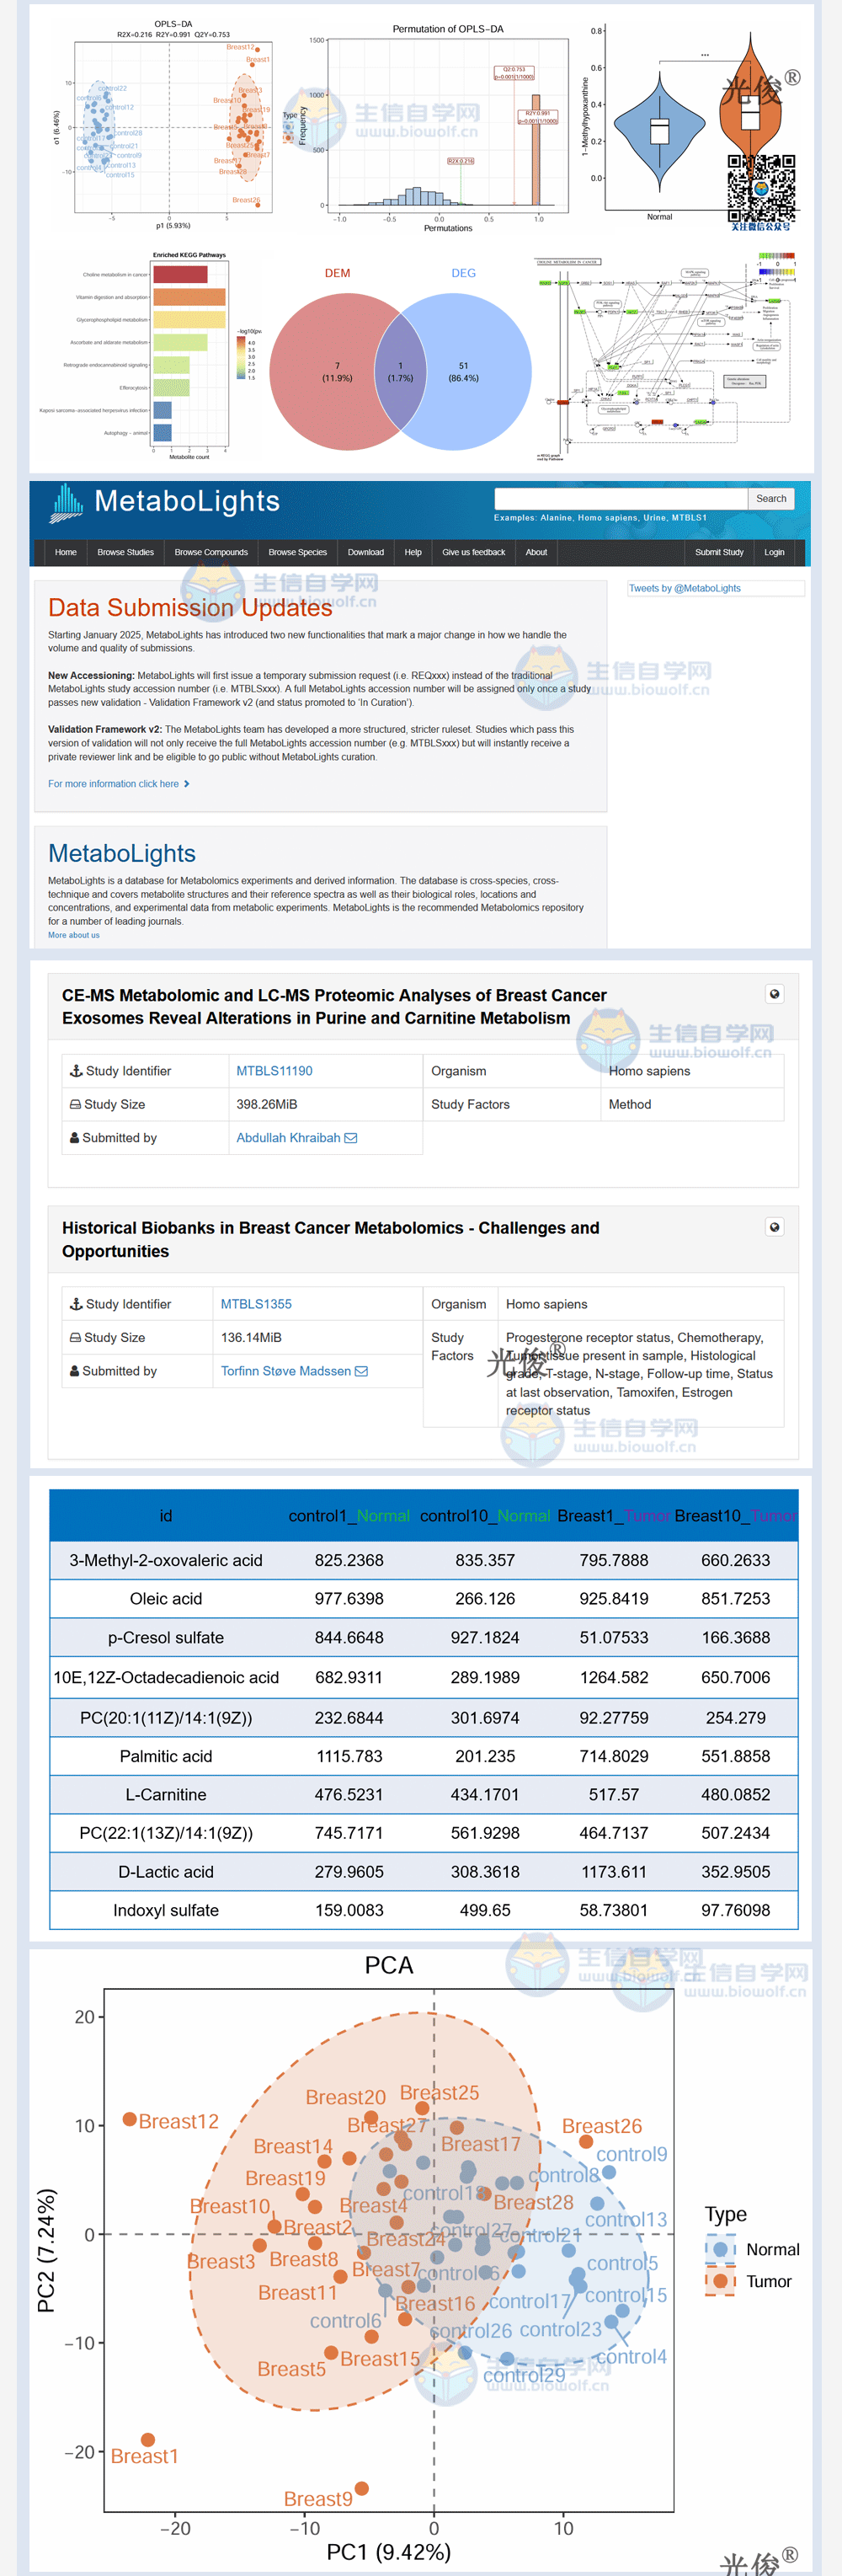Screen dimensions: 842x2576
Task: Click the Permutation of OPLS-DA histogram
Action: [438, 128]
